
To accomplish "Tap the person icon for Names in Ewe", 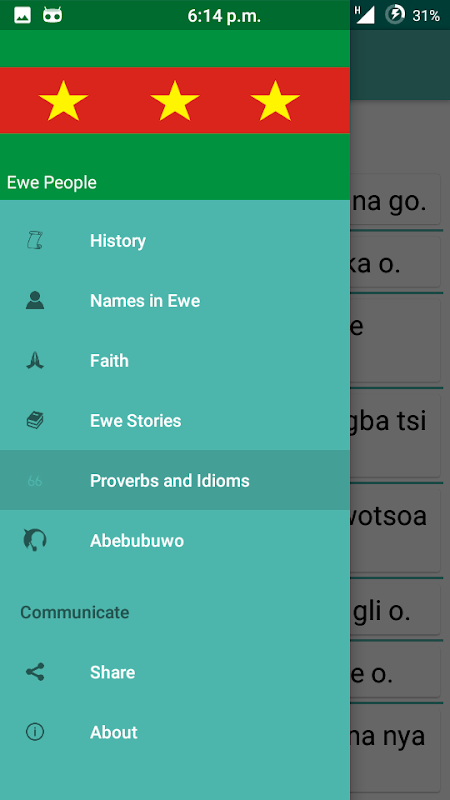I will [35, 301].
